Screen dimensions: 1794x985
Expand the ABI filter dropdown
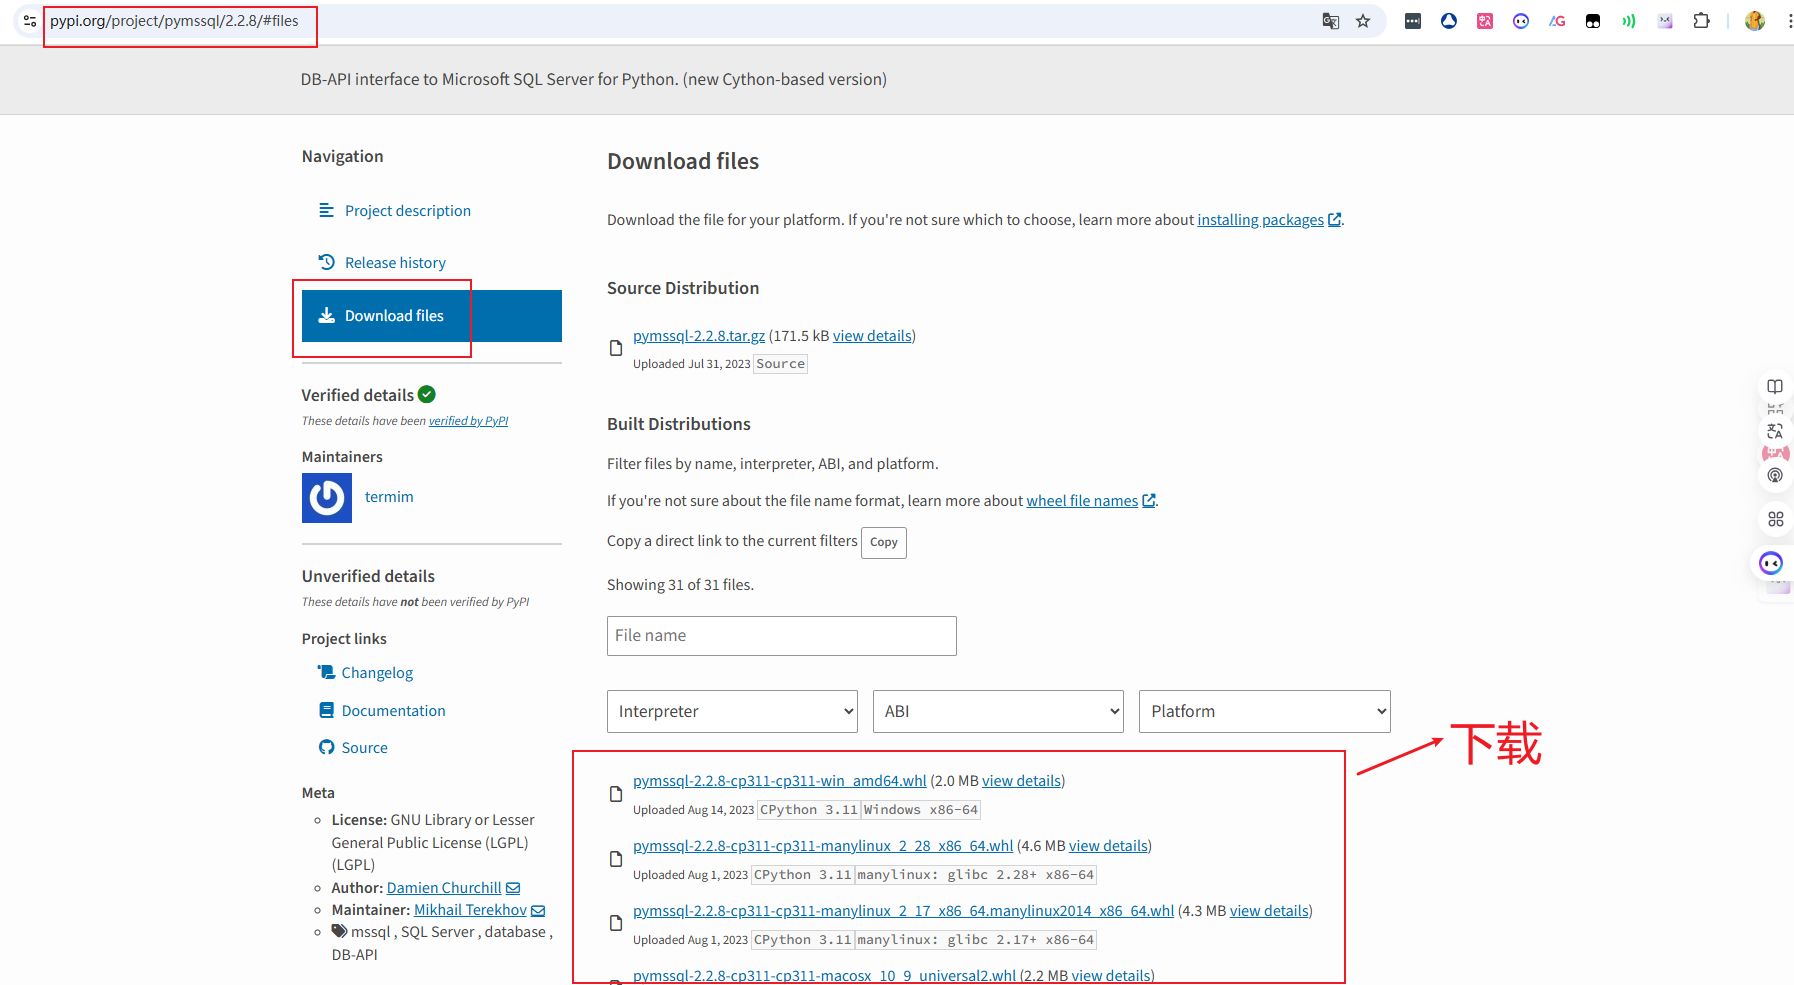(x=998, y=711)
